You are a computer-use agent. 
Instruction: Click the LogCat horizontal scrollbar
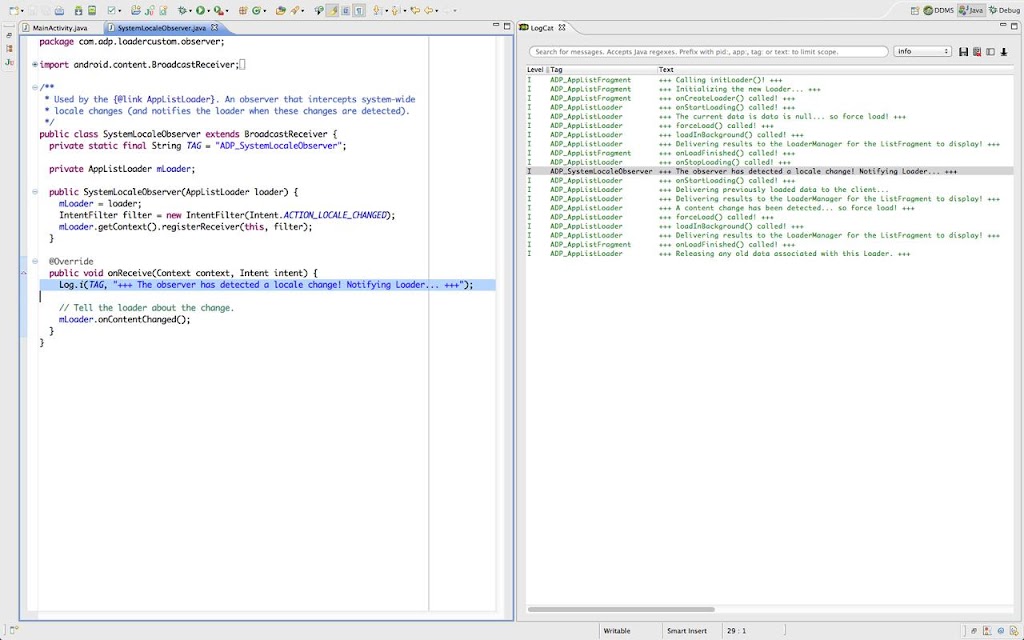point(620,609)
